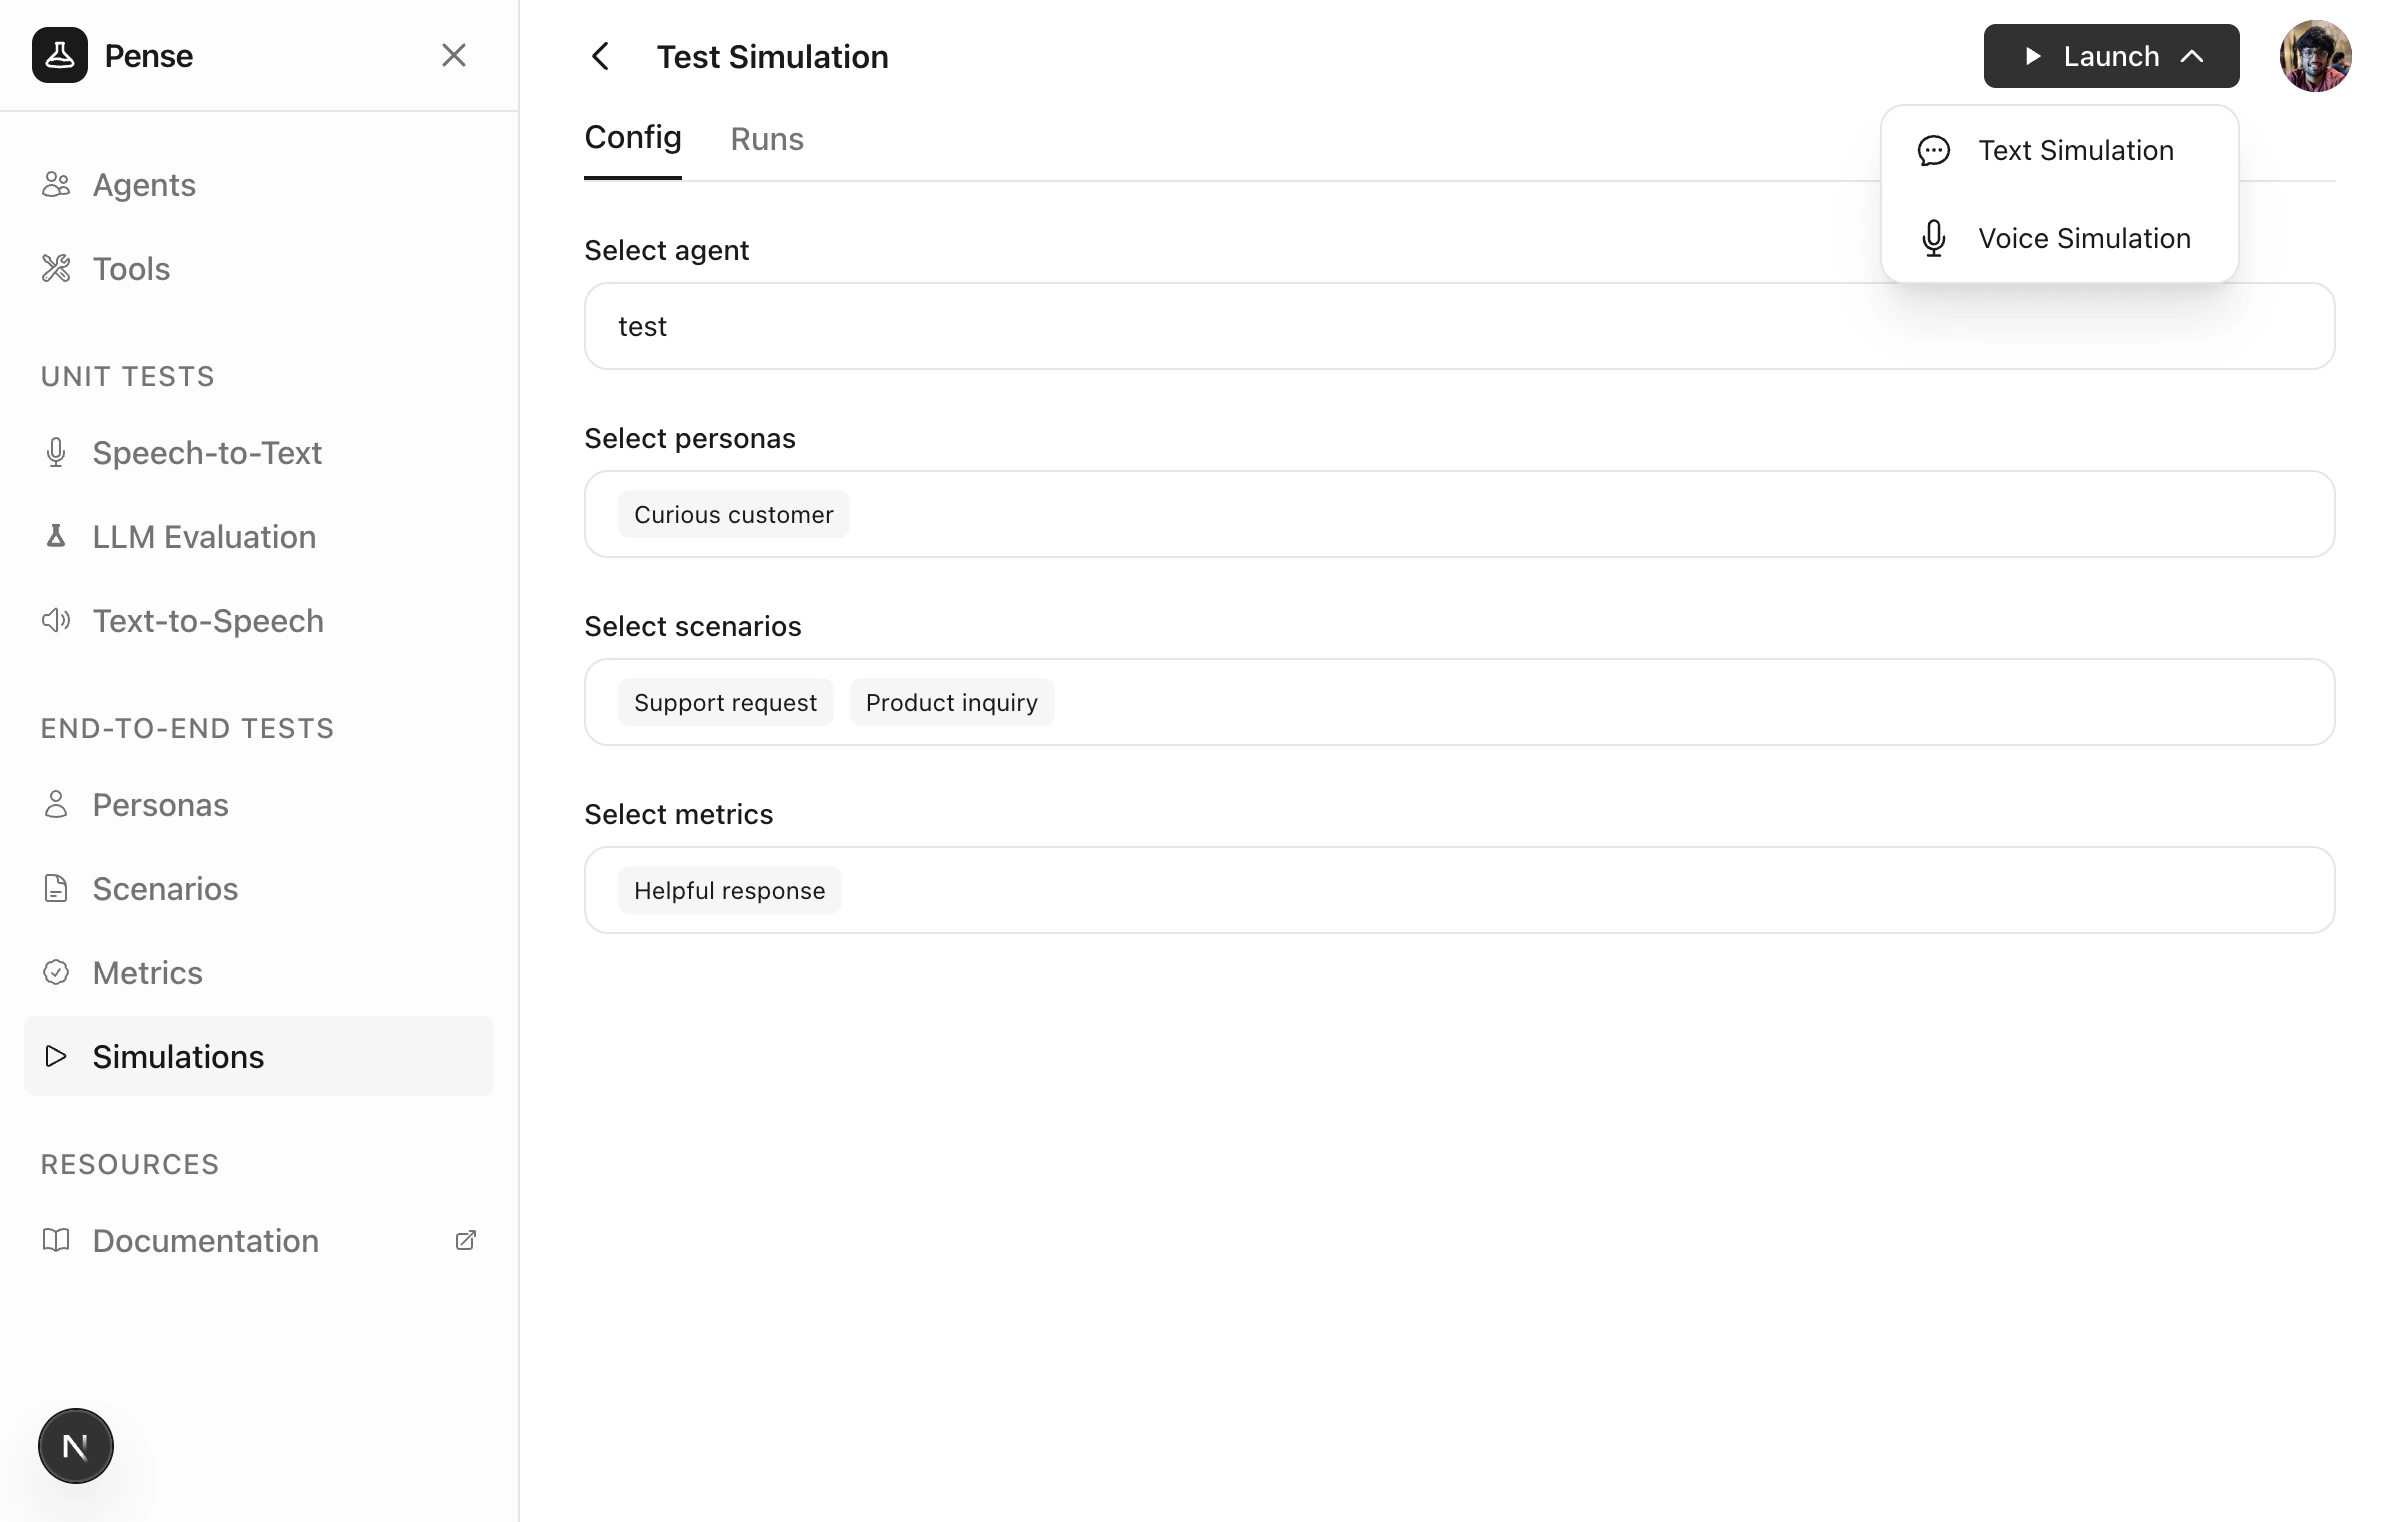Click the Personas user icon

(56, 804)
